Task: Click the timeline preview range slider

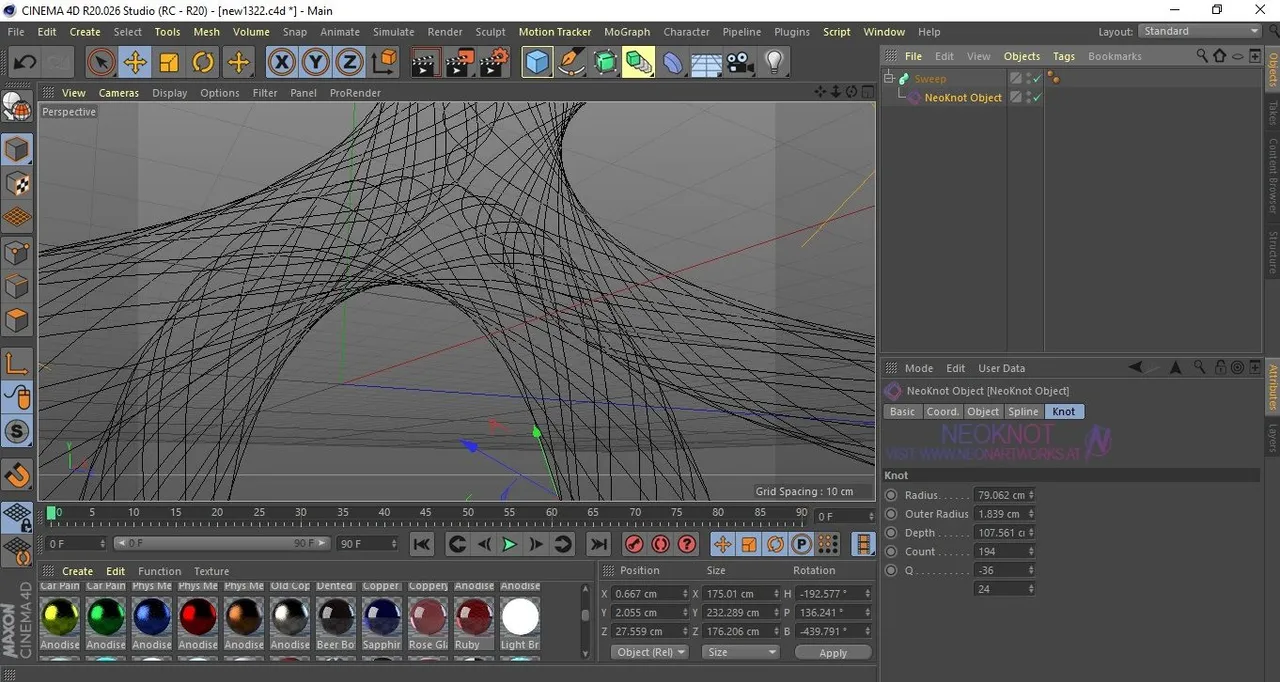Action: [x=221, y=544]
